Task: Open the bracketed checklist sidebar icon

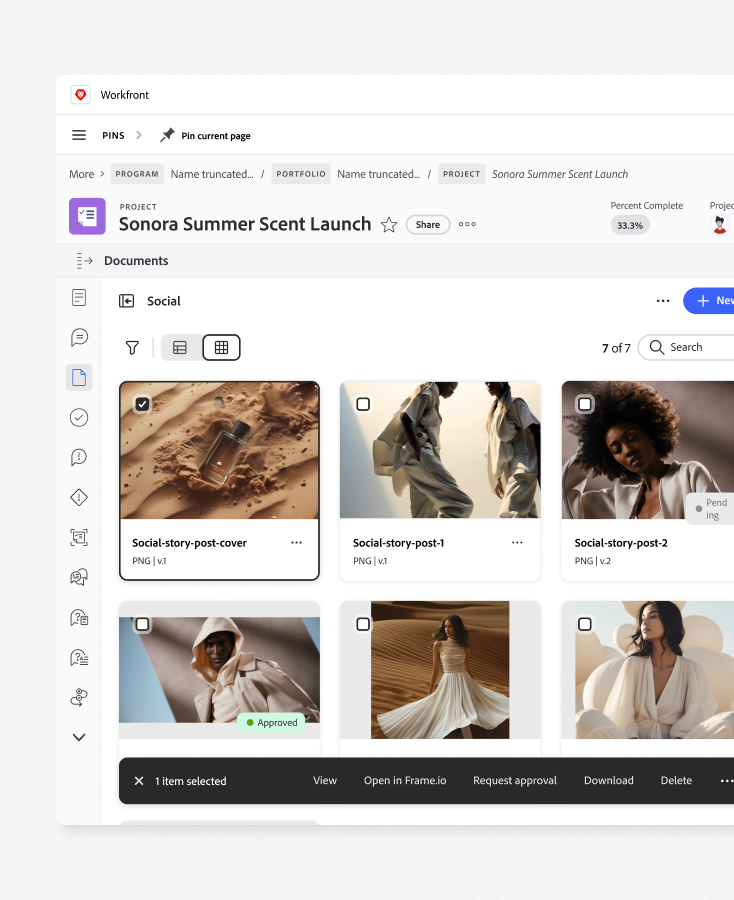Action: pyautogui.click(x=79, y=537)
